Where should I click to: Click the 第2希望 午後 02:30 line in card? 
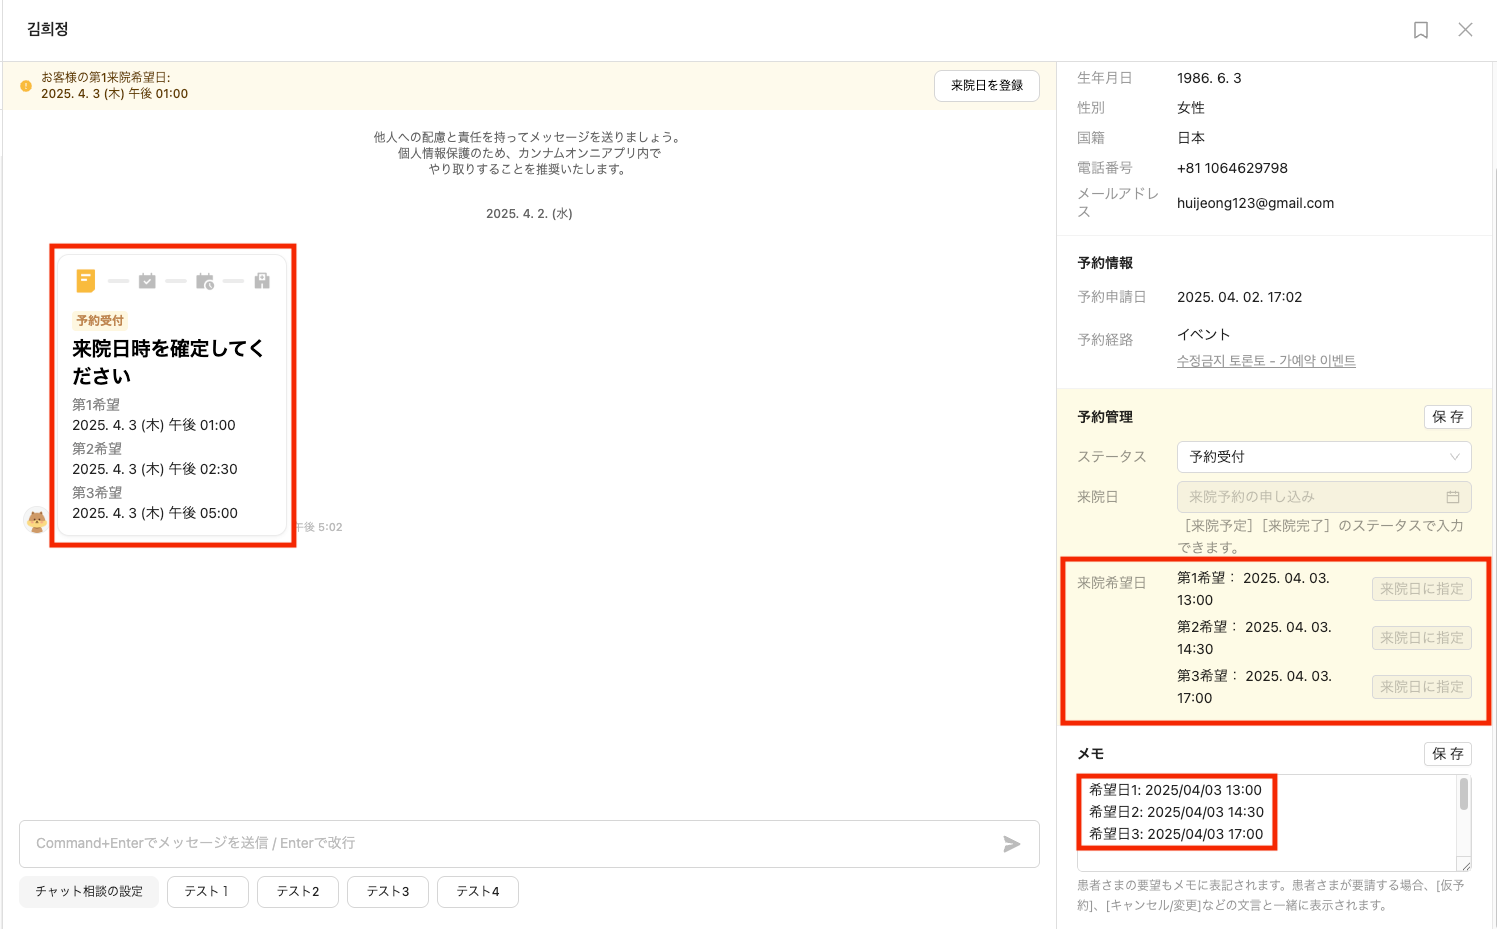[x=155, y=469]
